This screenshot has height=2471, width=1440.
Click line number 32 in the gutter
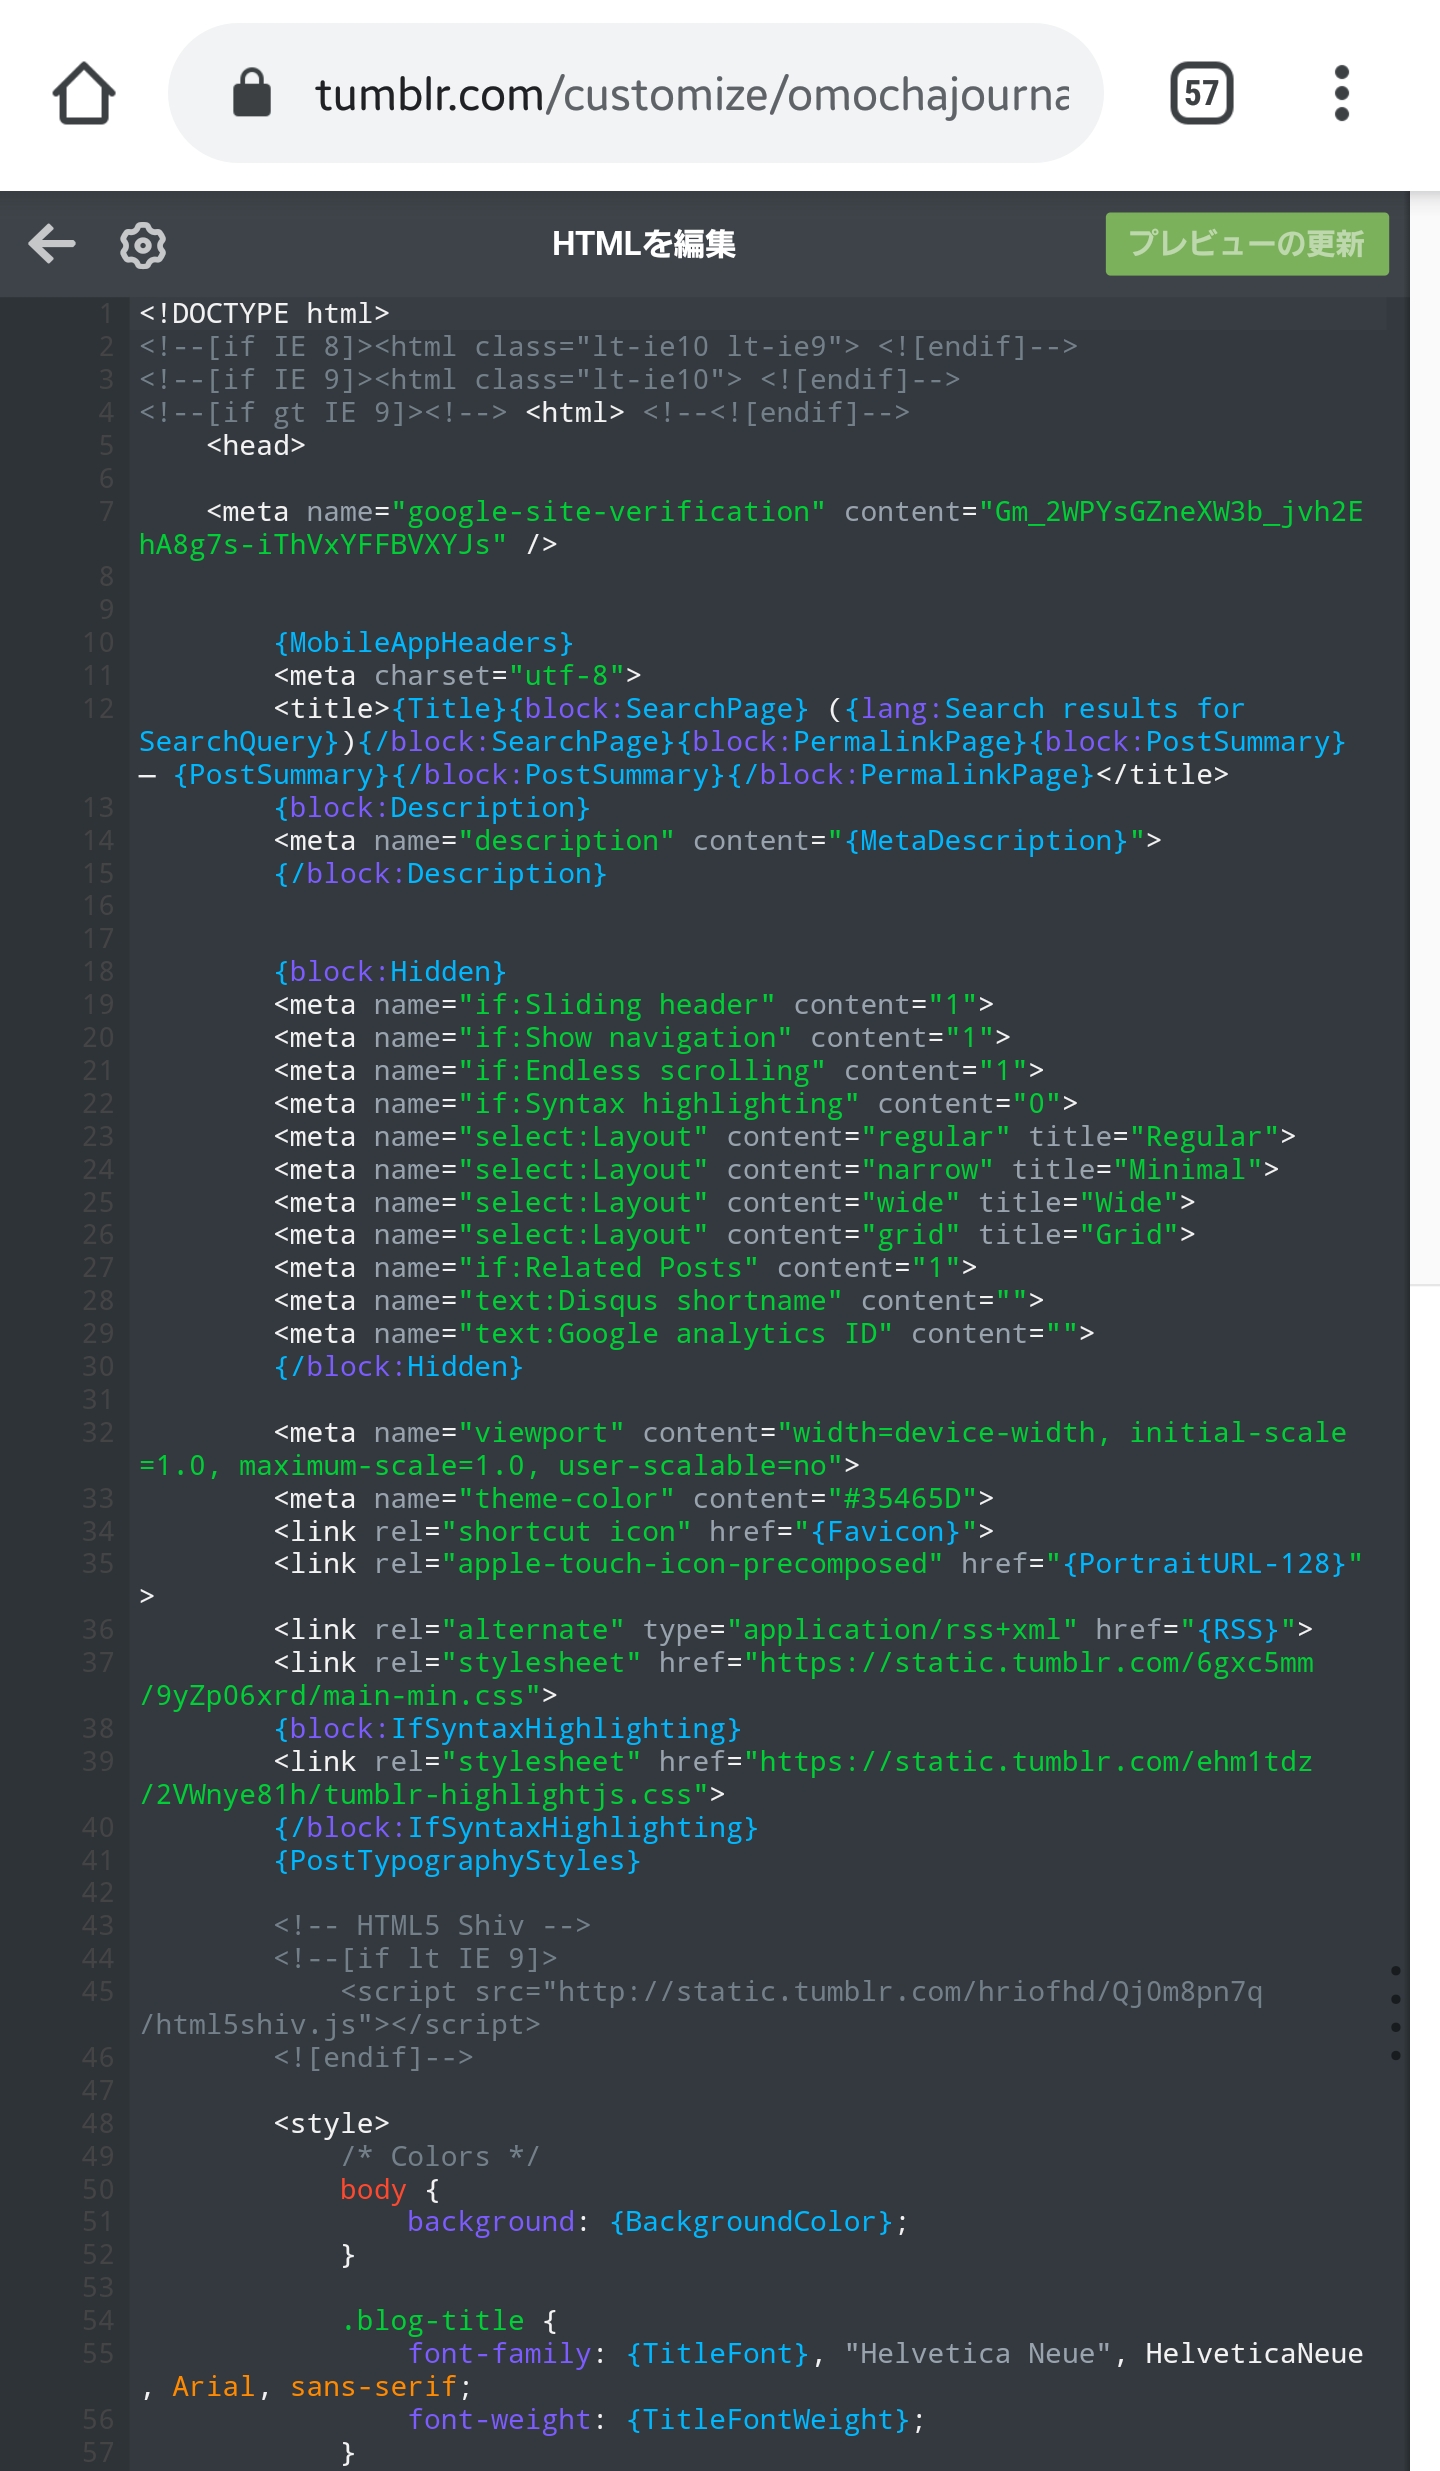pyautogui.click(x=98, y=1433)
